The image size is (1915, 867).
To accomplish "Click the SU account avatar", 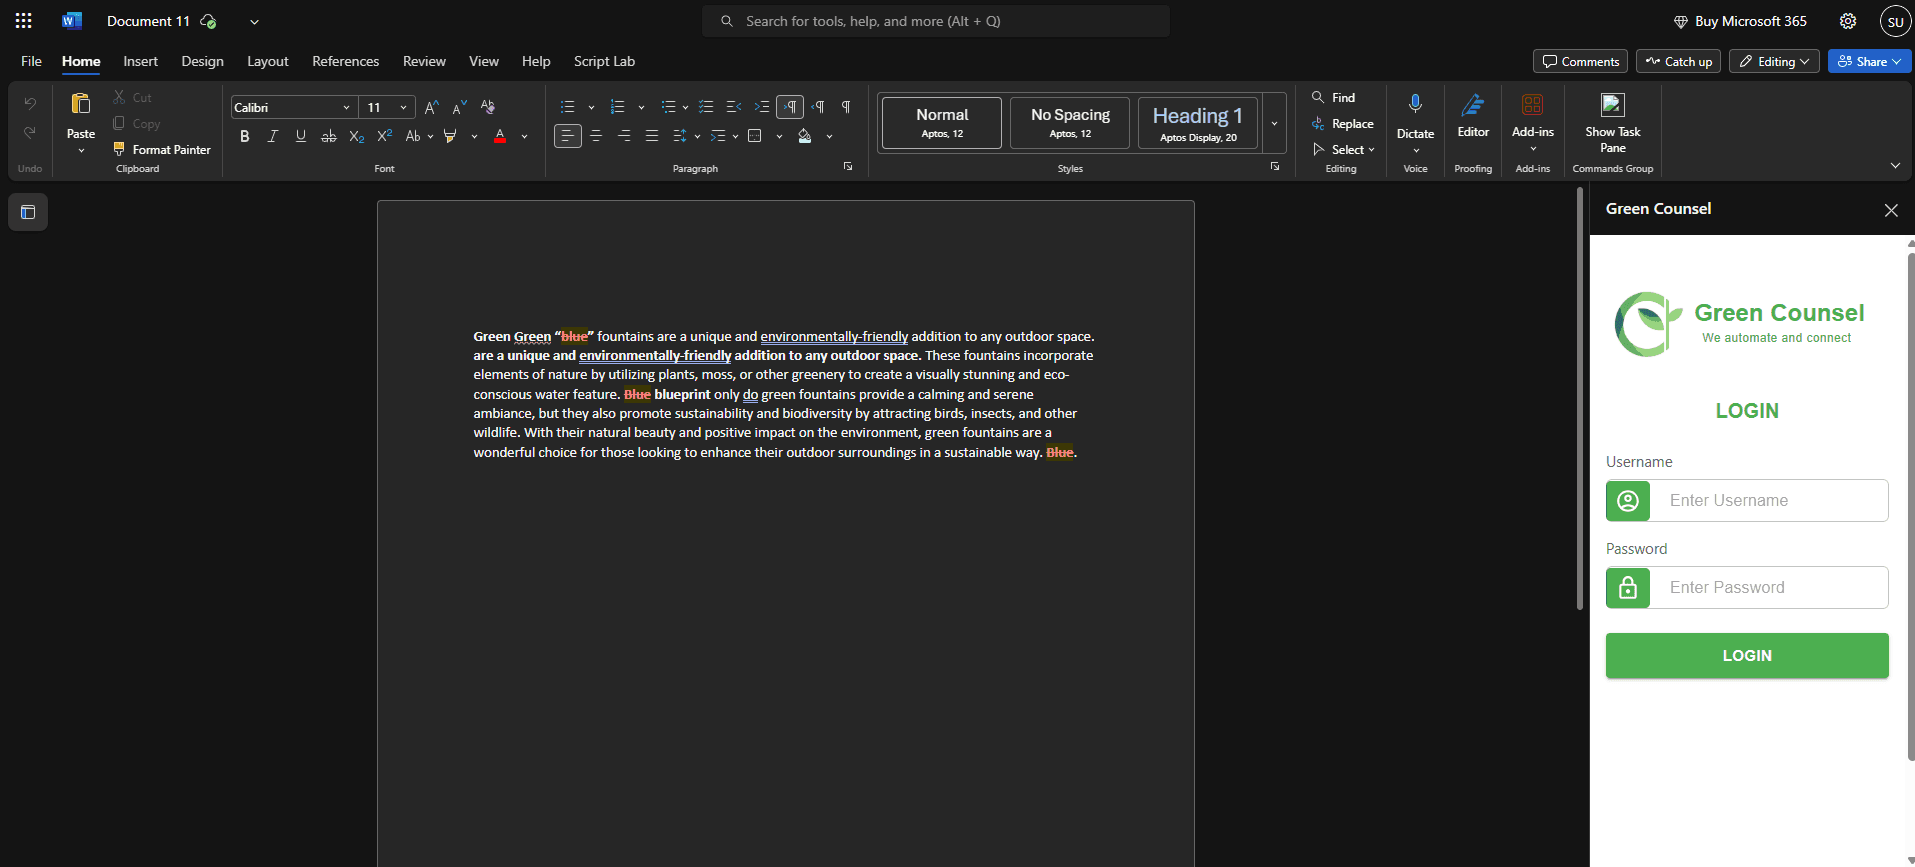I will [1895, 21].
